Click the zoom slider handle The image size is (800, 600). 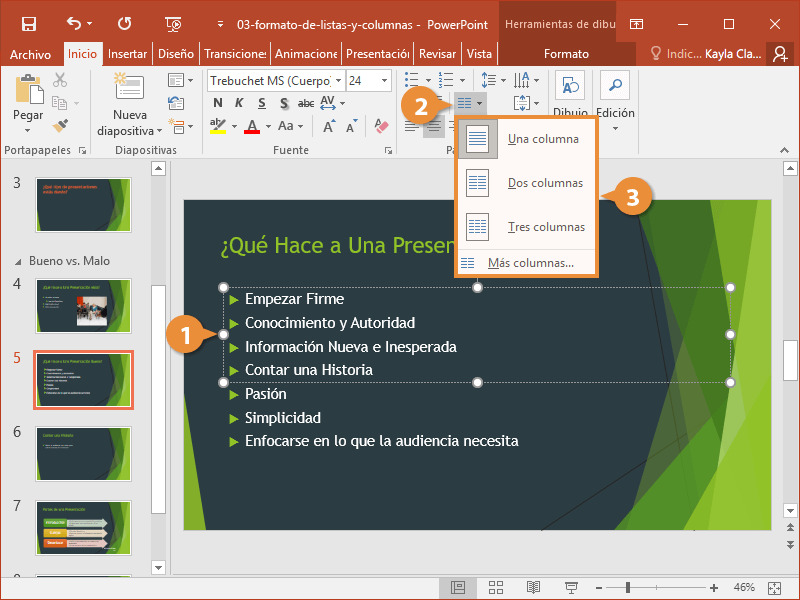coord(627,587)
